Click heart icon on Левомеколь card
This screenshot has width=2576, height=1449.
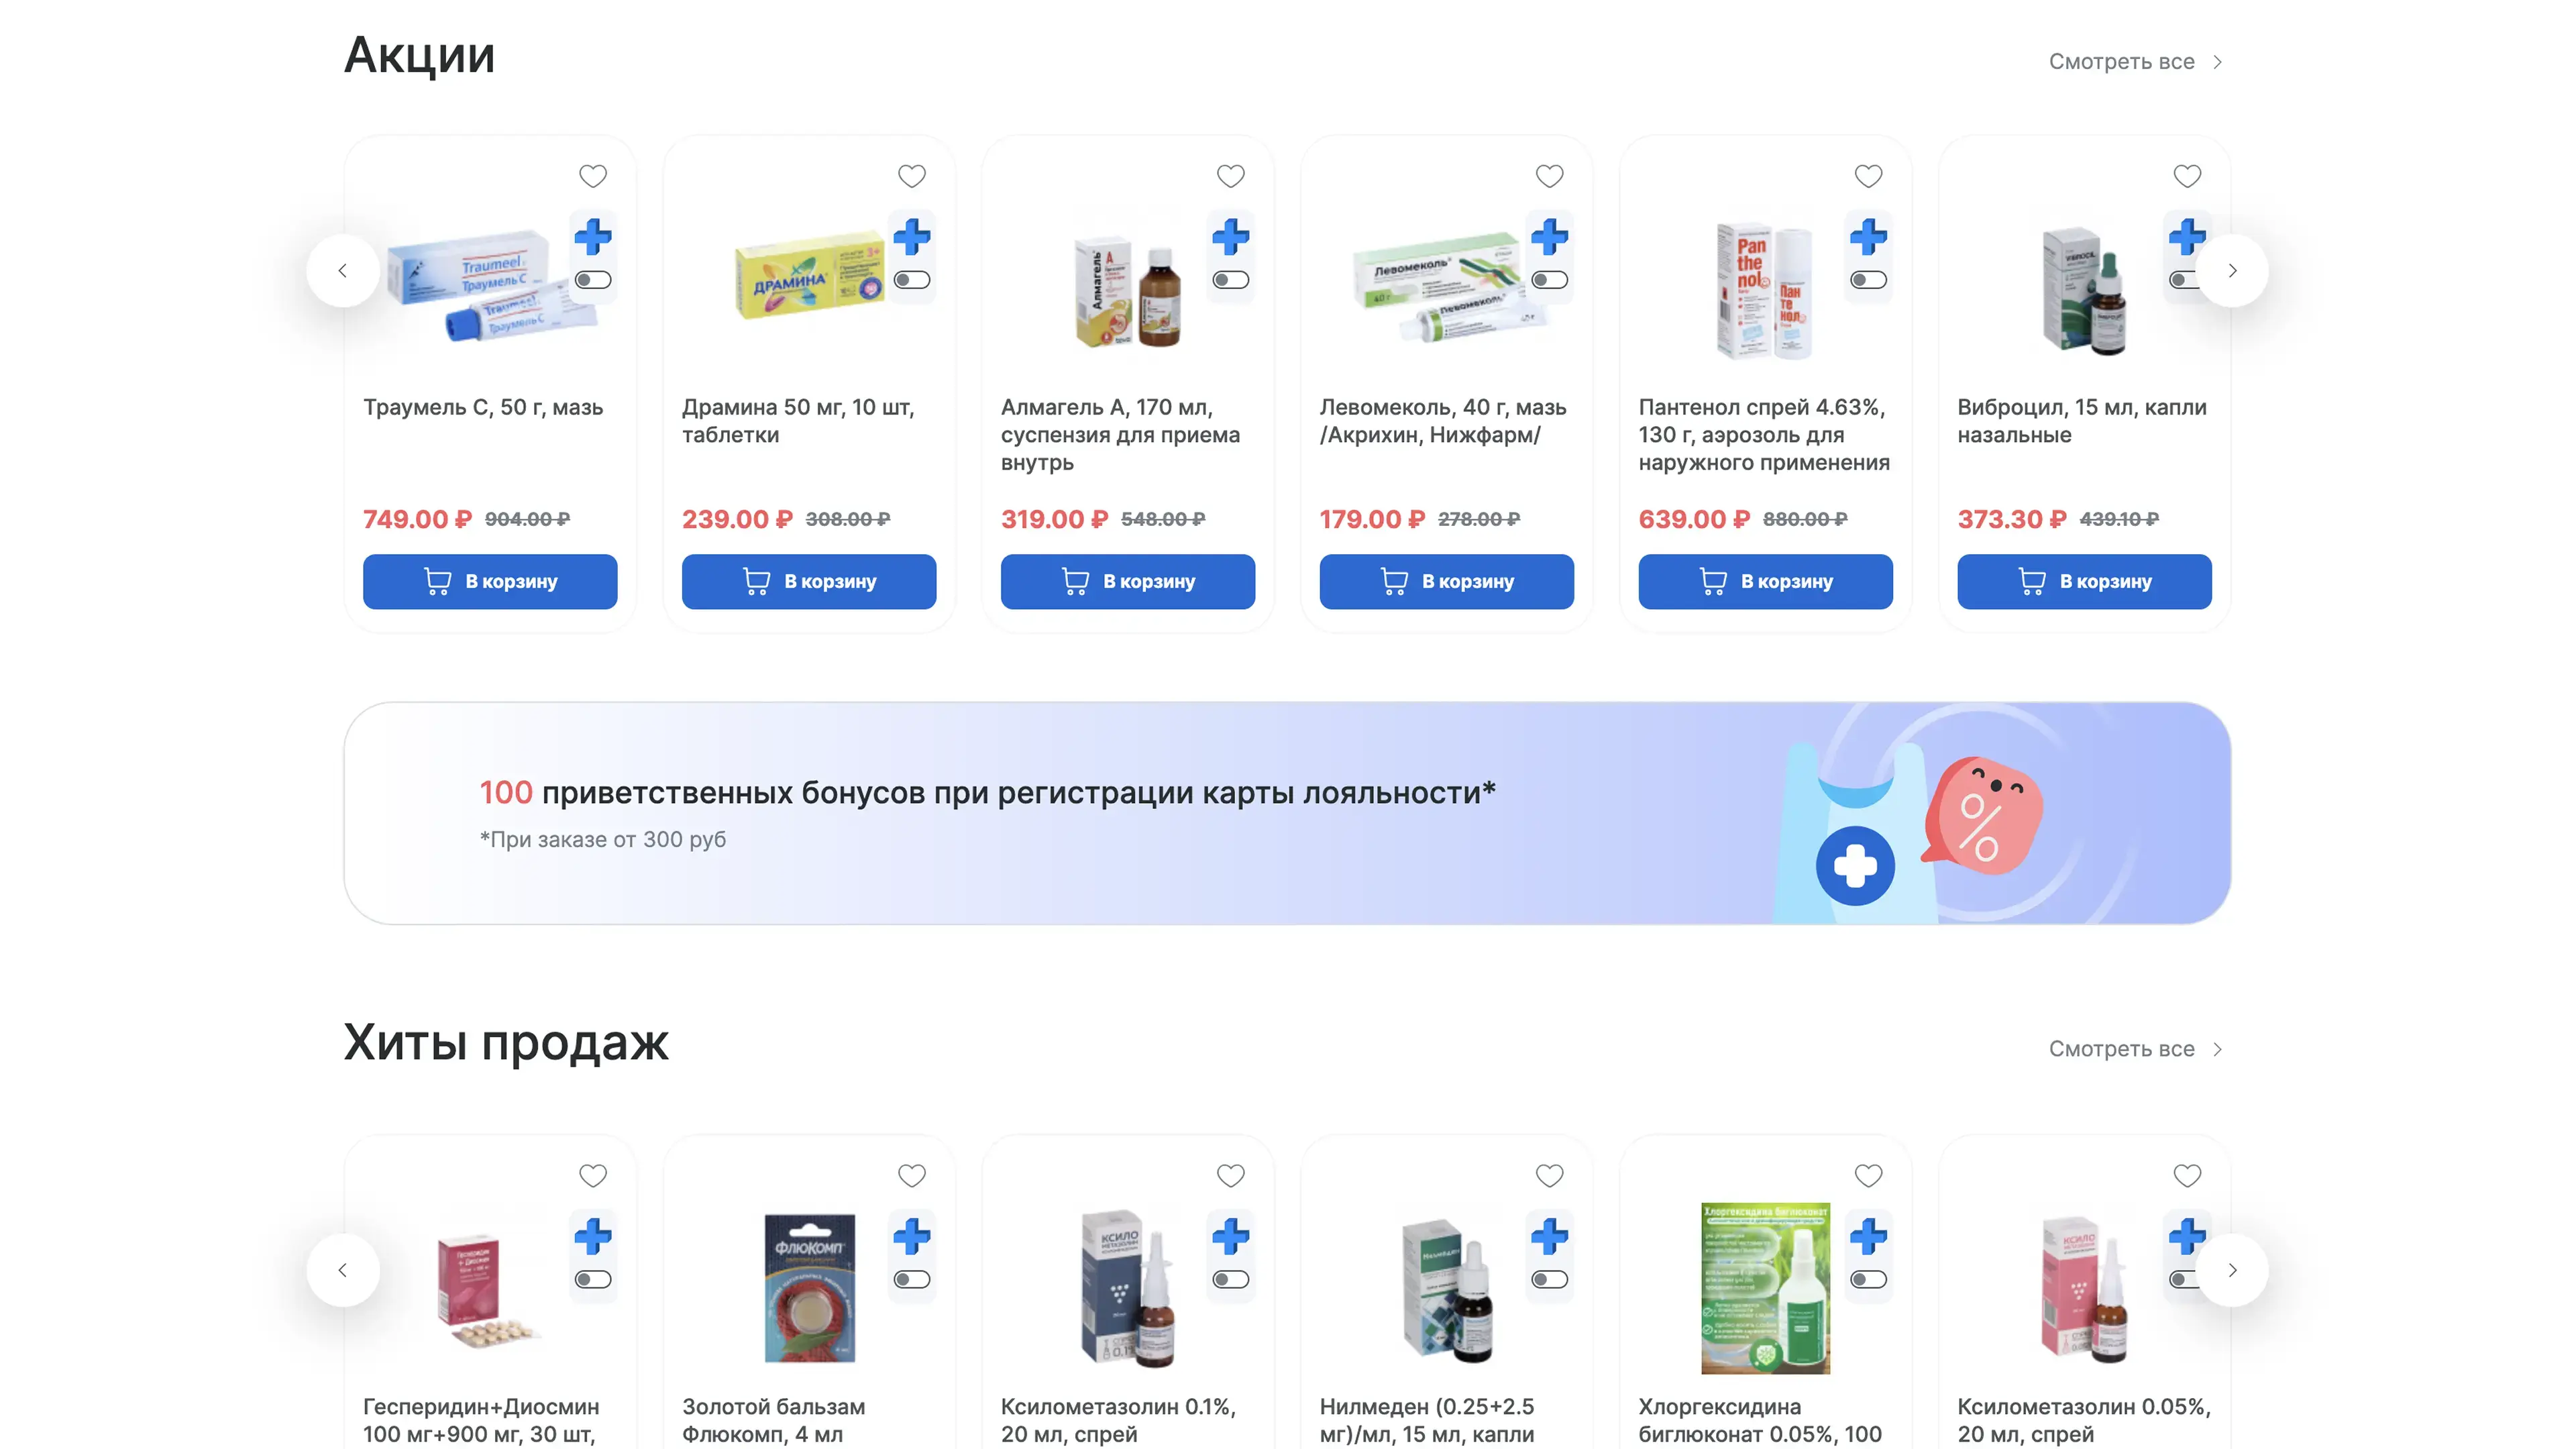pos(1550,176)
